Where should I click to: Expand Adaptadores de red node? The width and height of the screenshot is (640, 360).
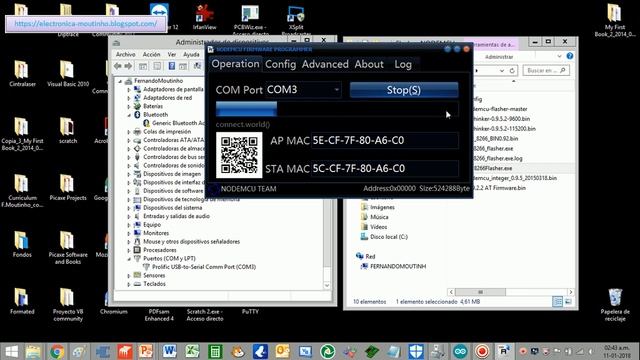click(x=129, y=98)
